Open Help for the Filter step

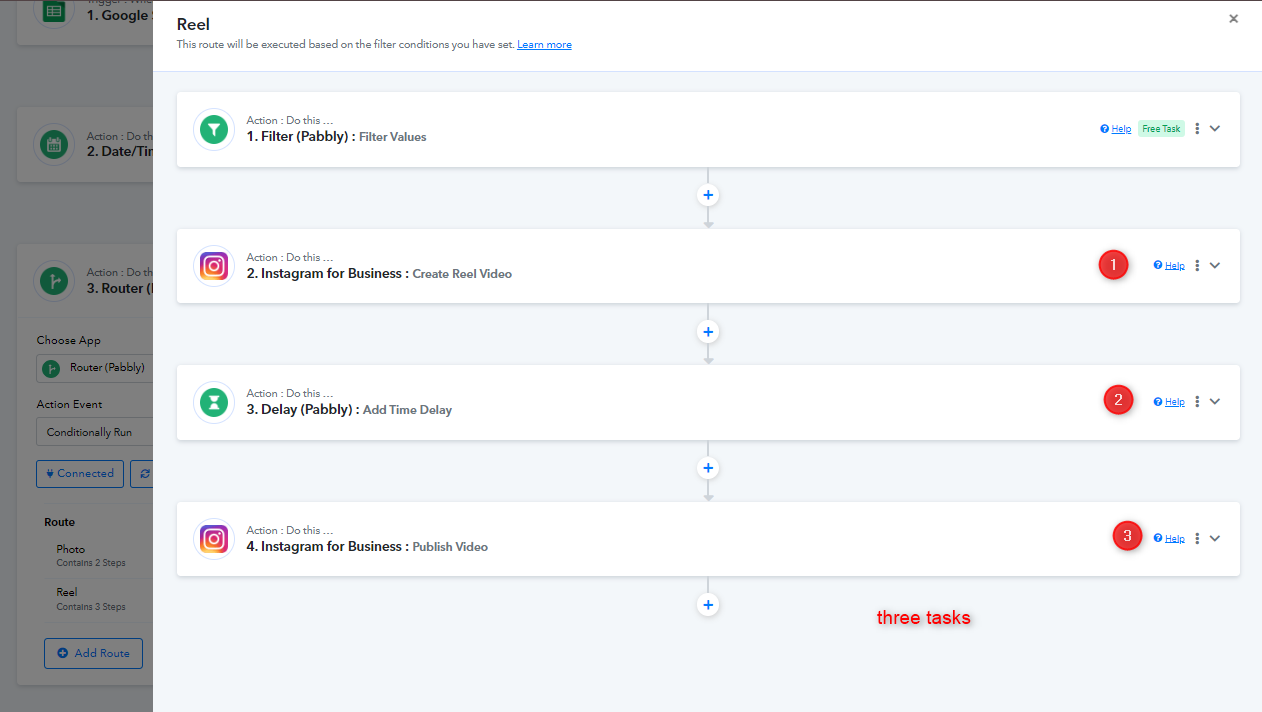coord(1116,129)
